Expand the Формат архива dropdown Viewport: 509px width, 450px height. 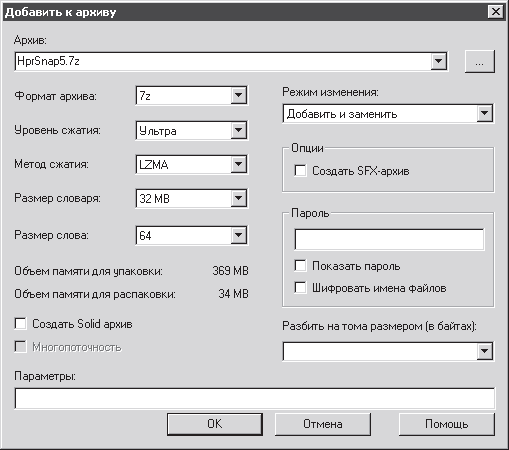click(238, 95)
